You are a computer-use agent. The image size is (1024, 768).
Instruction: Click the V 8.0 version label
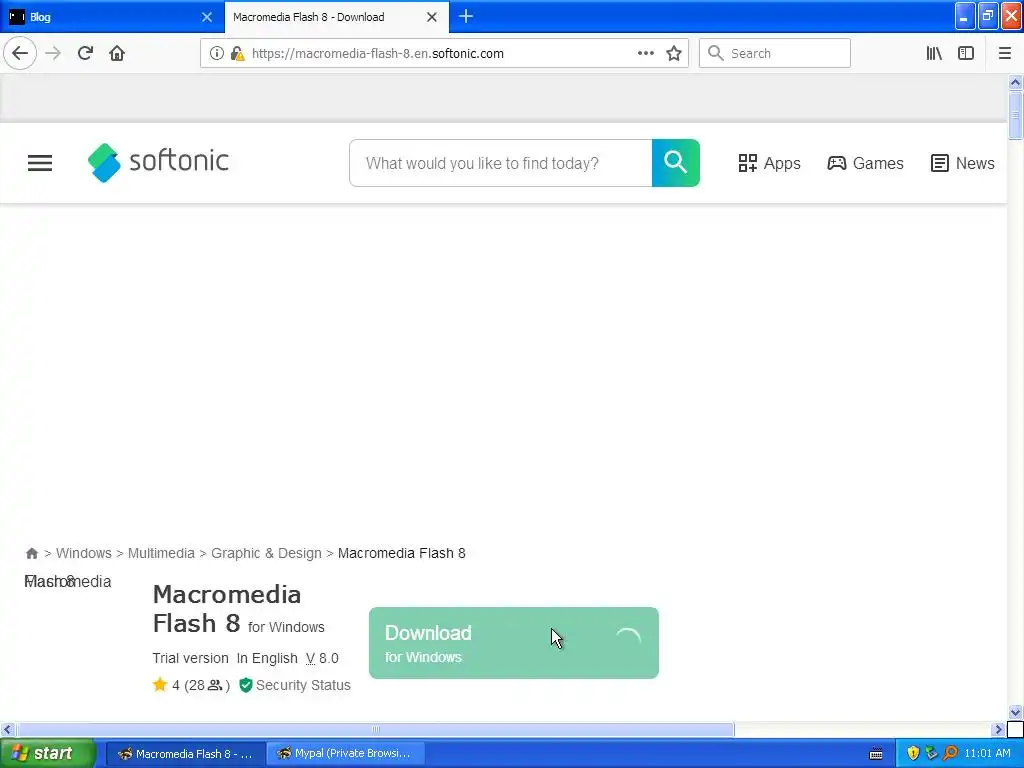point(322,658)
